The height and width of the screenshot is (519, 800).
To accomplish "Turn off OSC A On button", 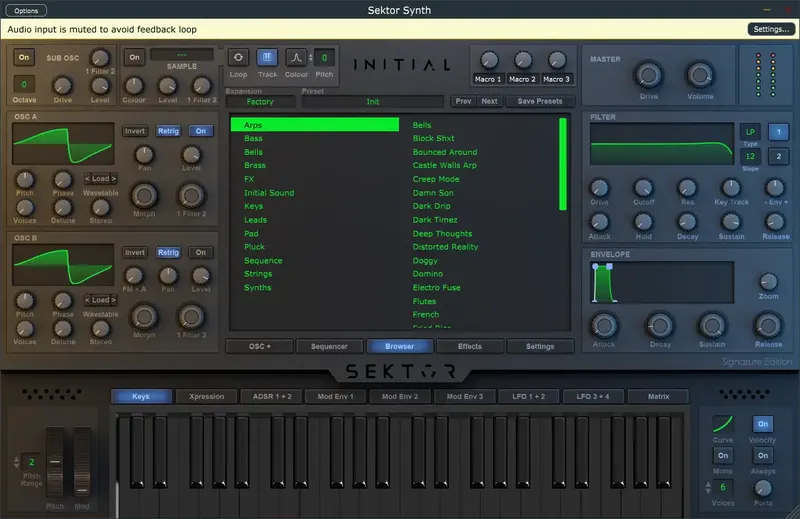I will 201,131.
